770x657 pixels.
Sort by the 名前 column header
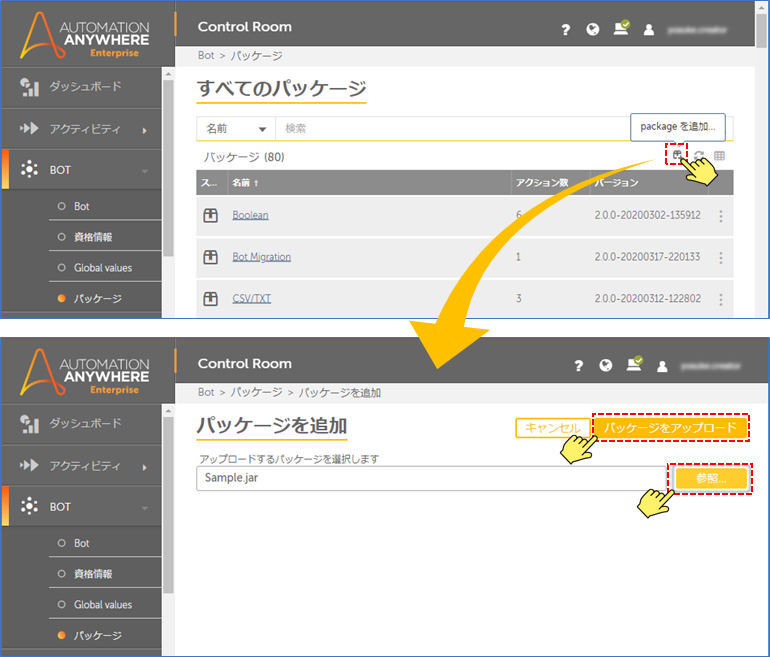click(x=244, y=183)
